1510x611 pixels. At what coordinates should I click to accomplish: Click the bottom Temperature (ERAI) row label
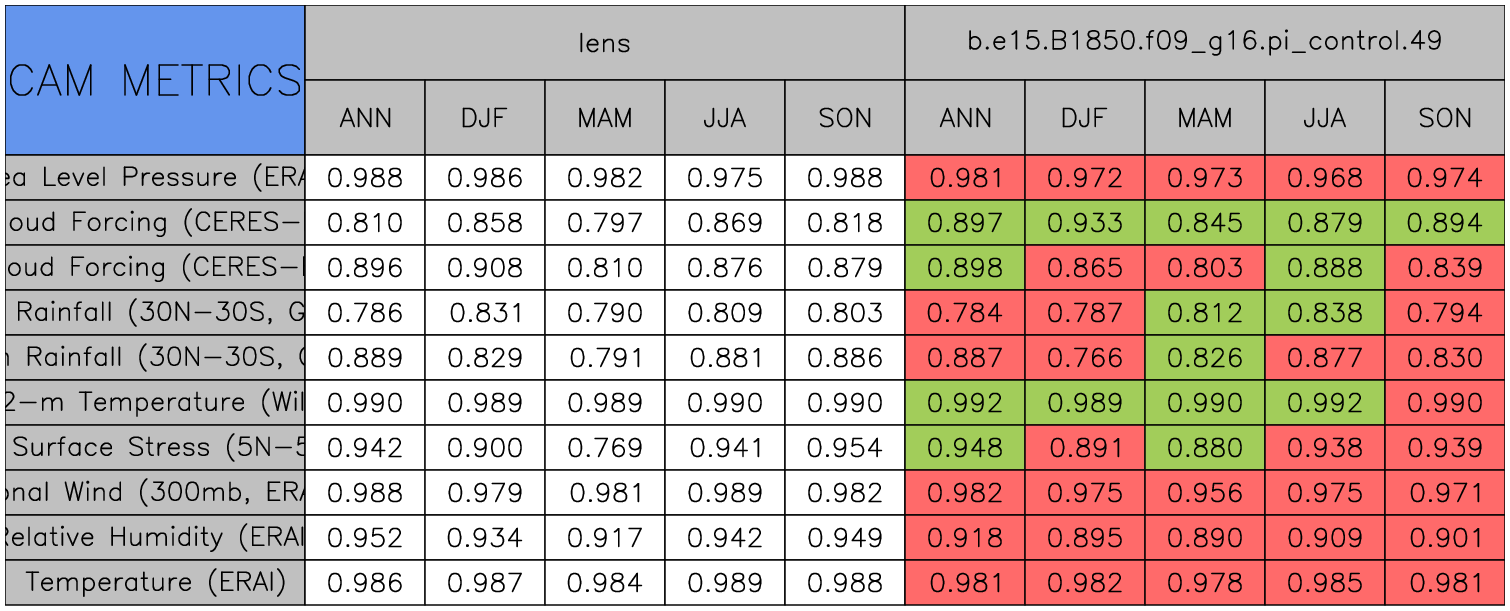click(155, 583)
